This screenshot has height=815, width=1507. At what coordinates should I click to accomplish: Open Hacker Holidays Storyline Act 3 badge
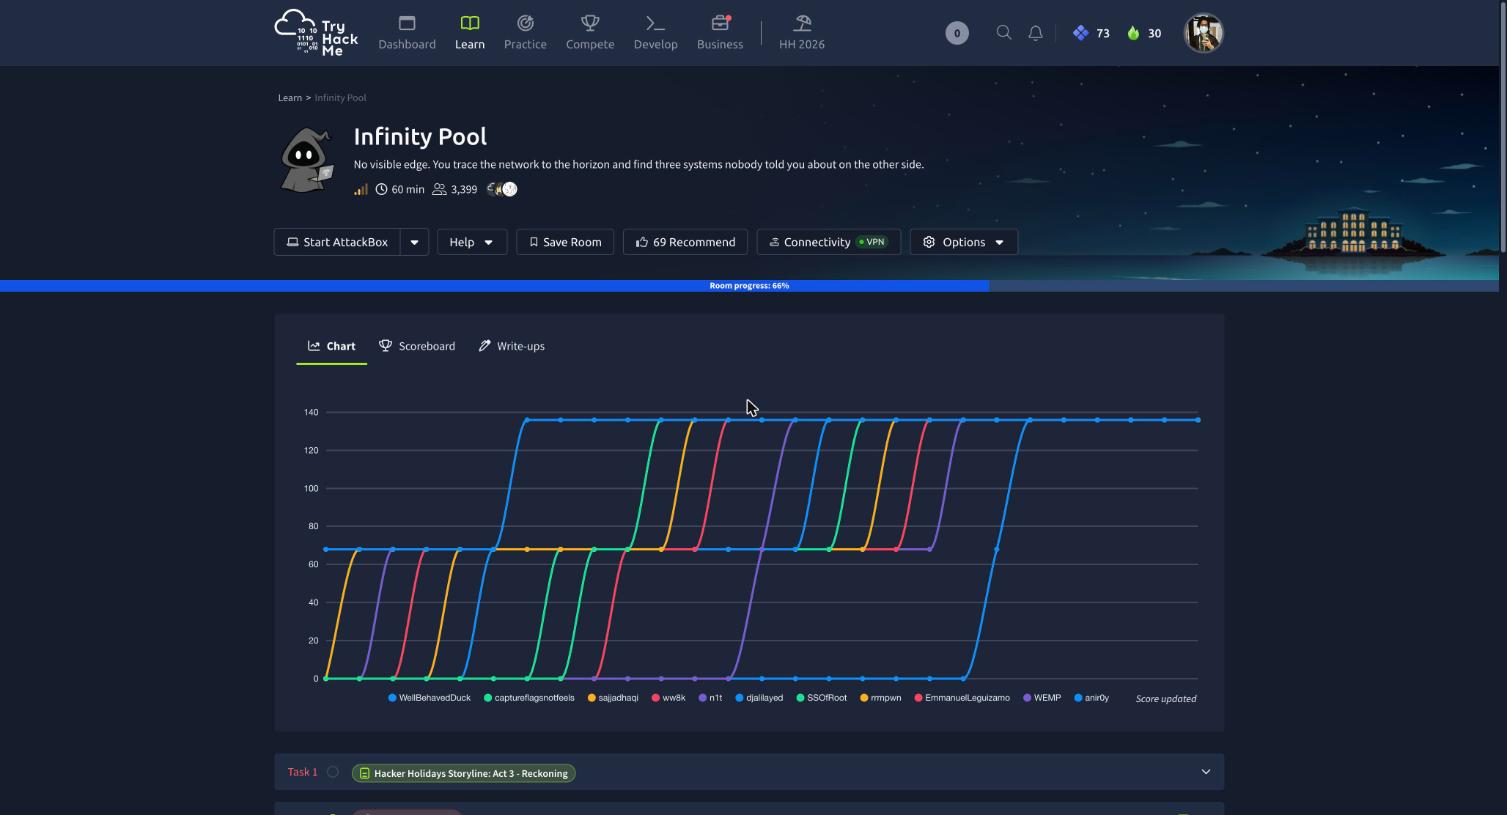point(464,773)
